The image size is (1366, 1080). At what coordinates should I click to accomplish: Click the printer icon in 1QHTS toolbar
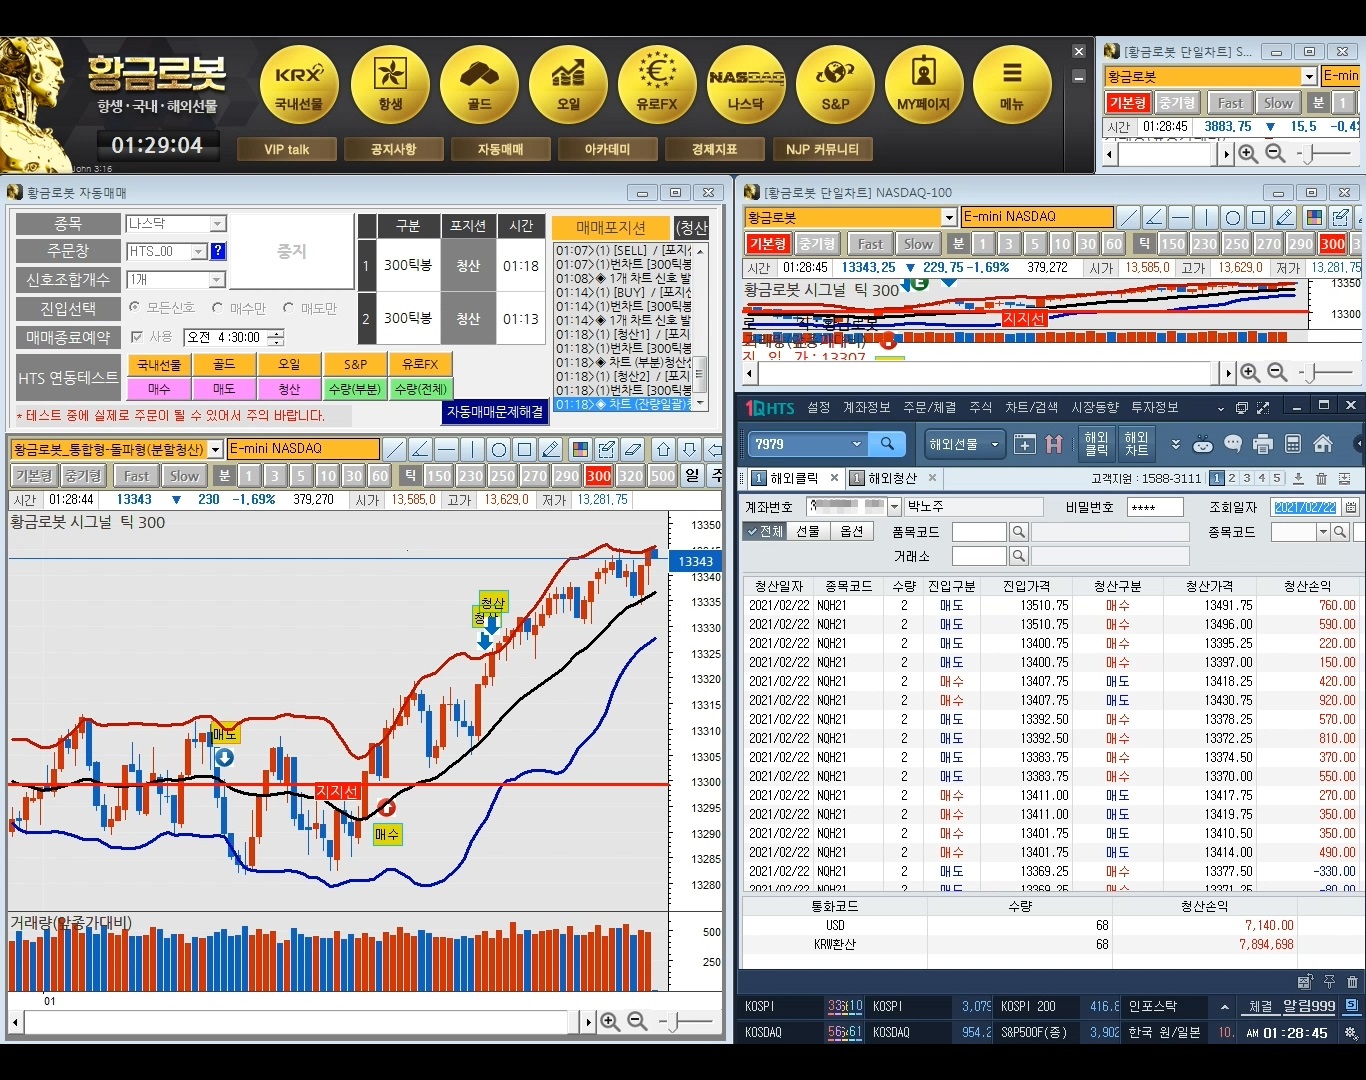(1263, 444)
